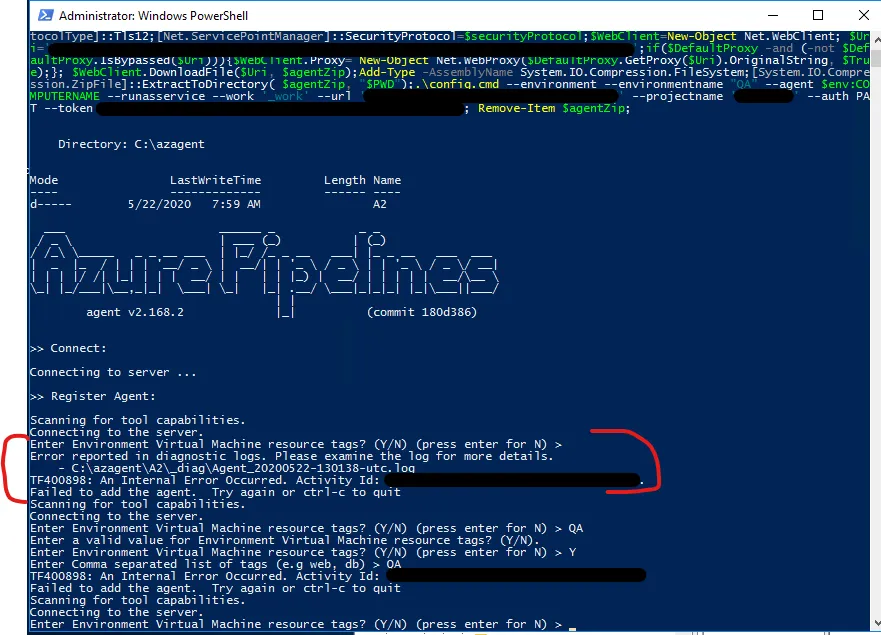The height and width of the screenshot is (635, 881).
Task: Click 'Error reported in diagnostic logs' line
Action: pos(292,456)
